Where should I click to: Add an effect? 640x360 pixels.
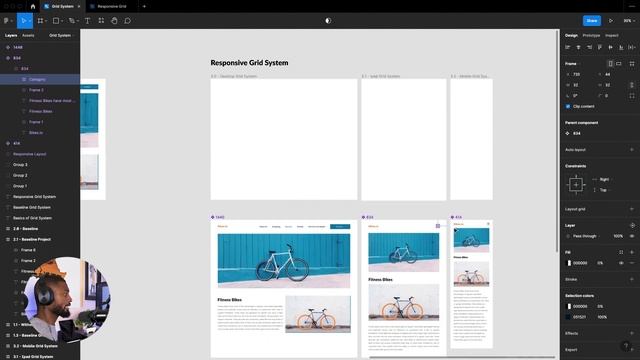(632, 333)
